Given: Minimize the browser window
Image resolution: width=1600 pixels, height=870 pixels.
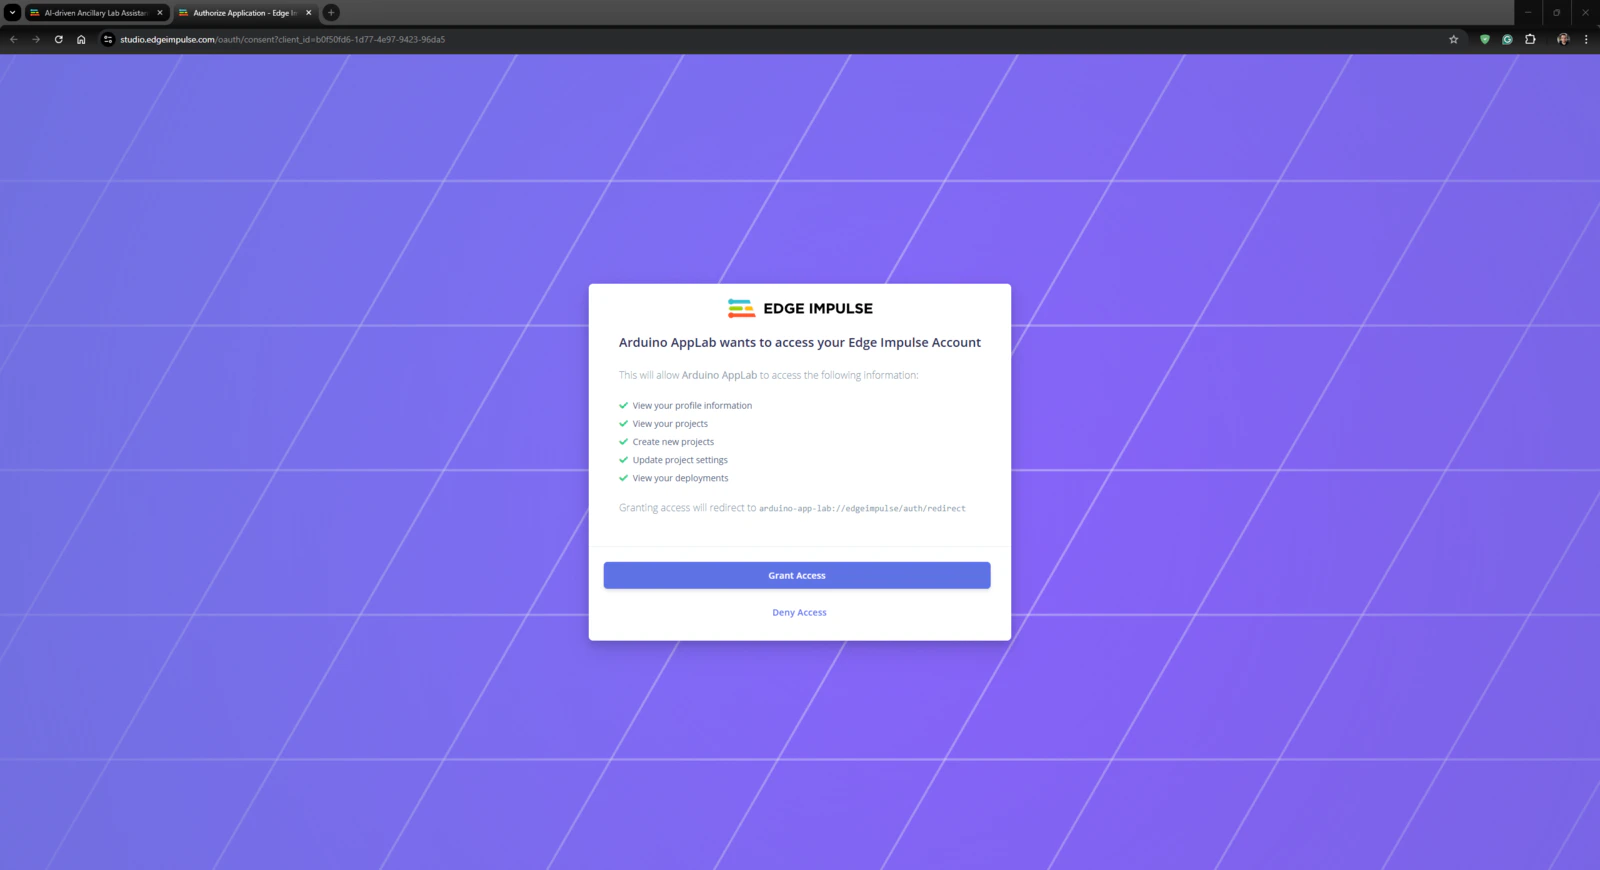Looking at the screenshot, I should [1528, 13].
